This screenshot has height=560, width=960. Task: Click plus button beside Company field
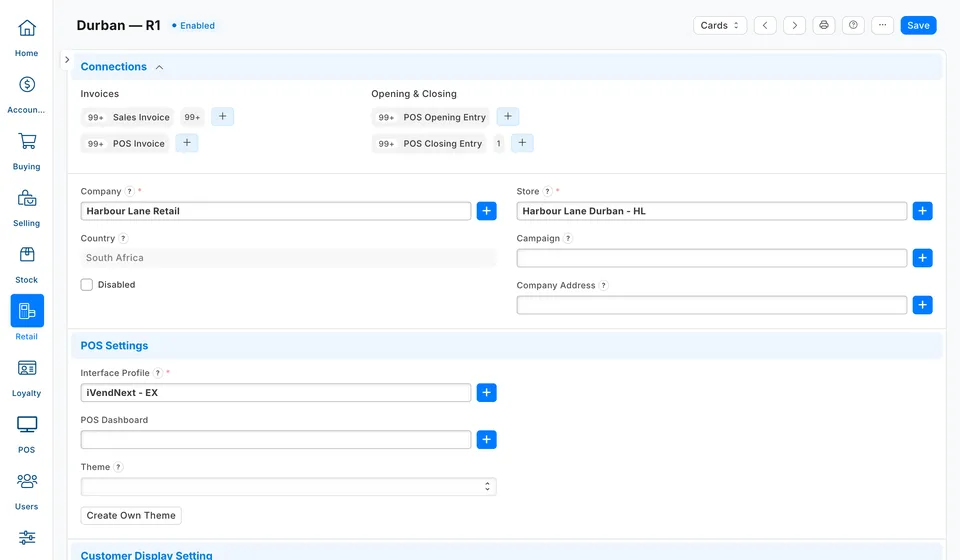(x=487, y=211)
